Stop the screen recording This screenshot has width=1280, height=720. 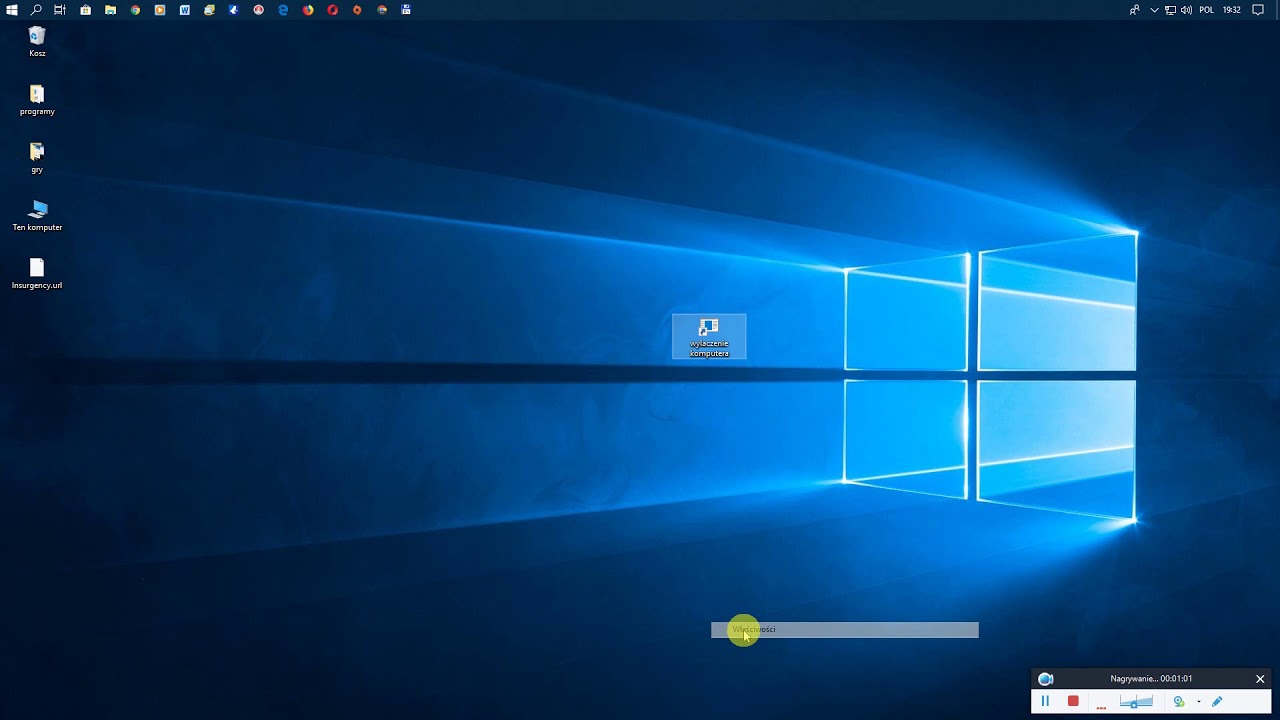1073,701
